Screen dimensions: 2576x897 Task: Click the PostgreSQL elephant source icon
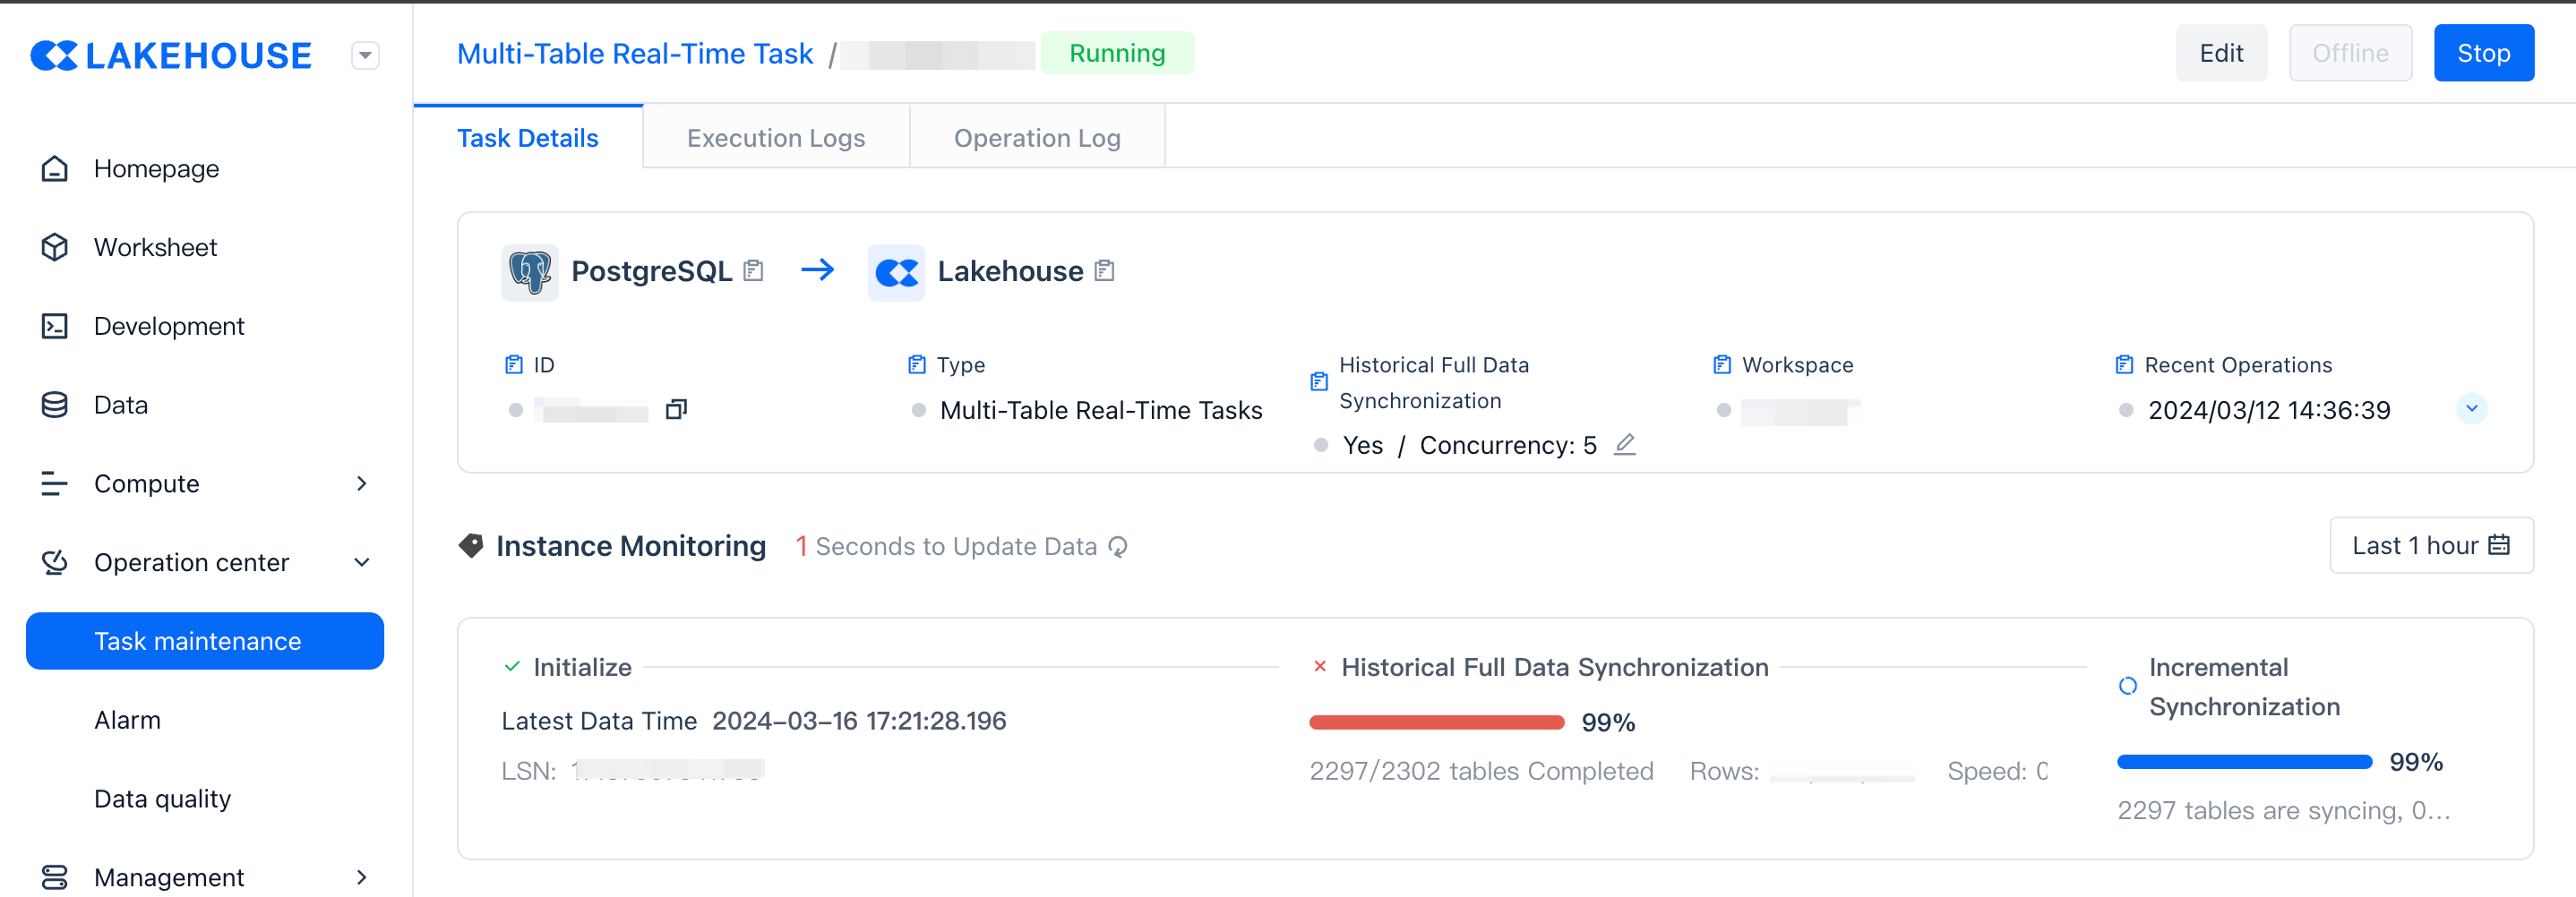coord(530,272)
